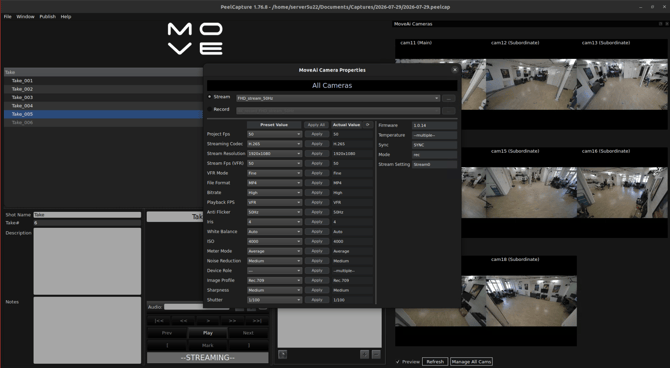The width and height of the screenshot is (670, 368).
Task: Select the cam12 (Subordinate) camera preview
Action: coord(532,84)
